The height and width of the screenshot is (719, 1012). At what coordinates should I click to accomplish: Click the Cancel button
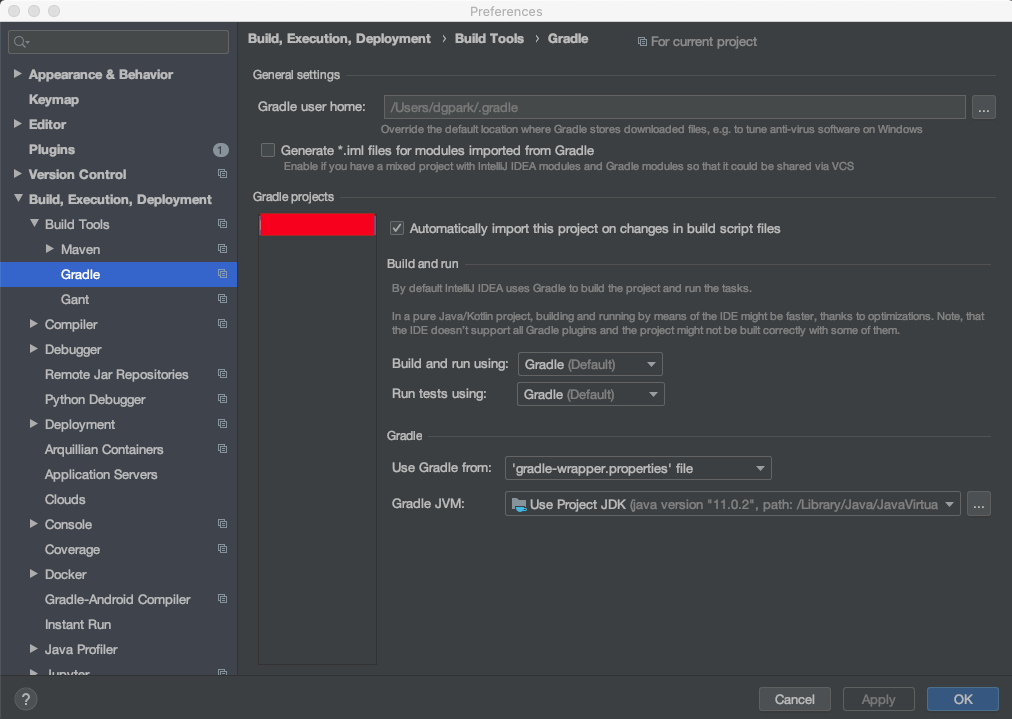click(794, 699)
